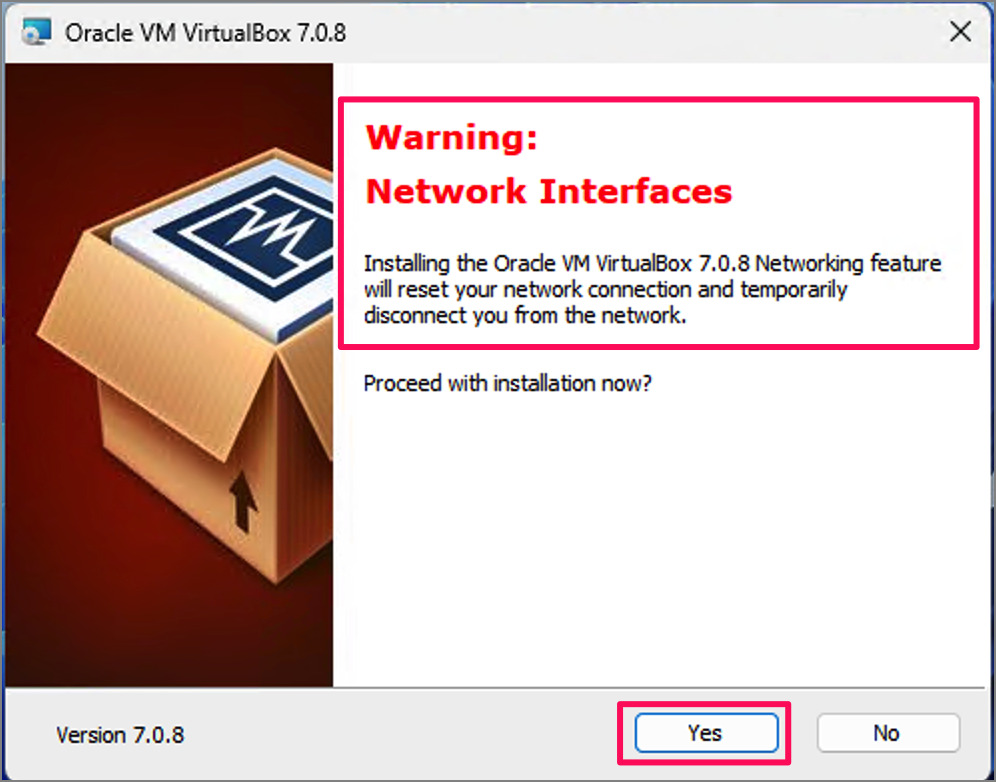Click the 'Network Interfaces' red heading
This screenshot has width=996, height=782.
[x=549, y=191]
